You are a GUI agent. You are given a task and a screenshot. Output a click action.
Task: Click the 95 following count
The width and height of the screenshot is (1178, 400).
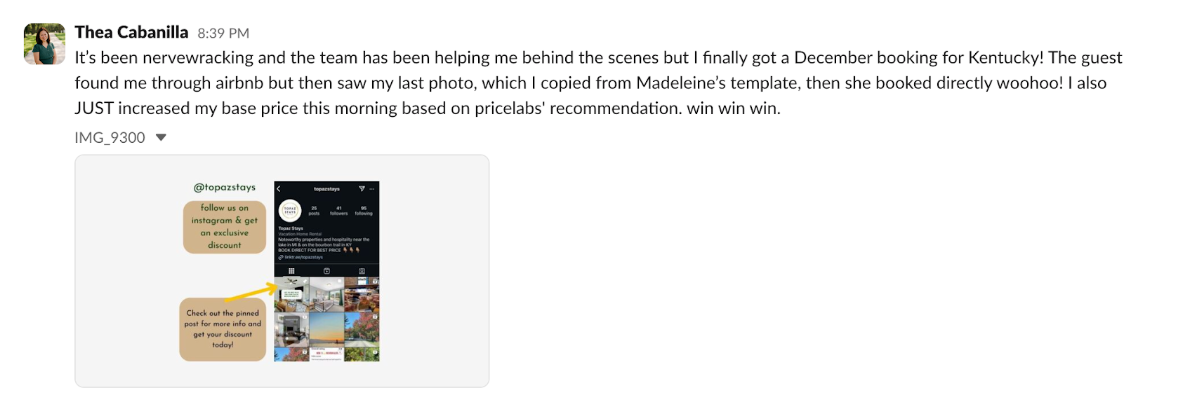(364, 211)
